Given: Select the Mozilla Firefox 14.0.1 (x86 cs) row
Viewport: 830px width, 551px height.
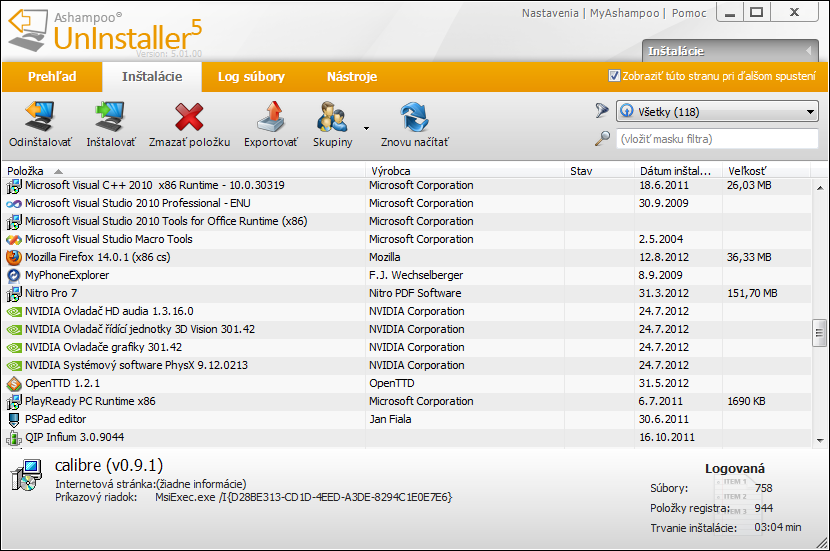Looking at the screenshot, I should click(x=407, y=257).
